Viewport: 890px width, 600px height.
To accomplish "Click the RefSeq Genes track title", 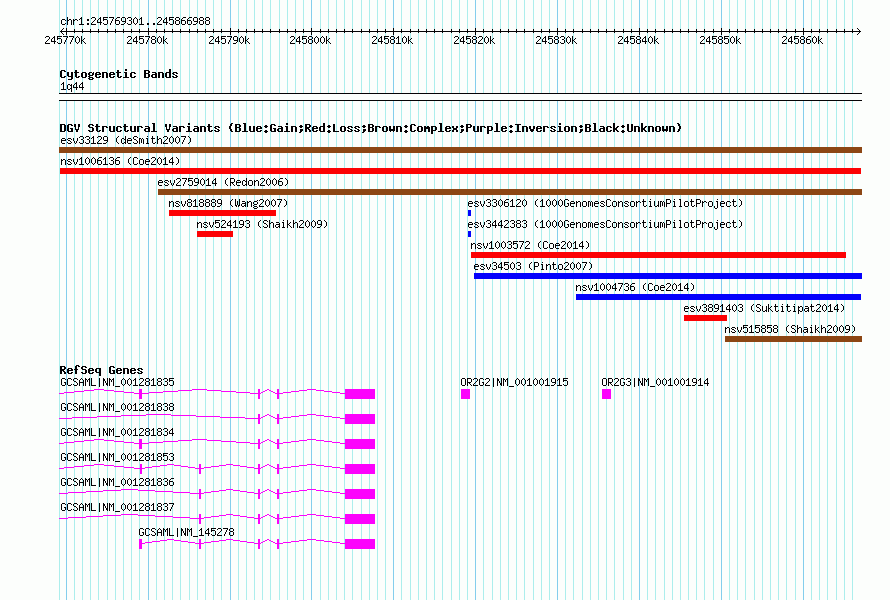I will (x=101, y=370).
